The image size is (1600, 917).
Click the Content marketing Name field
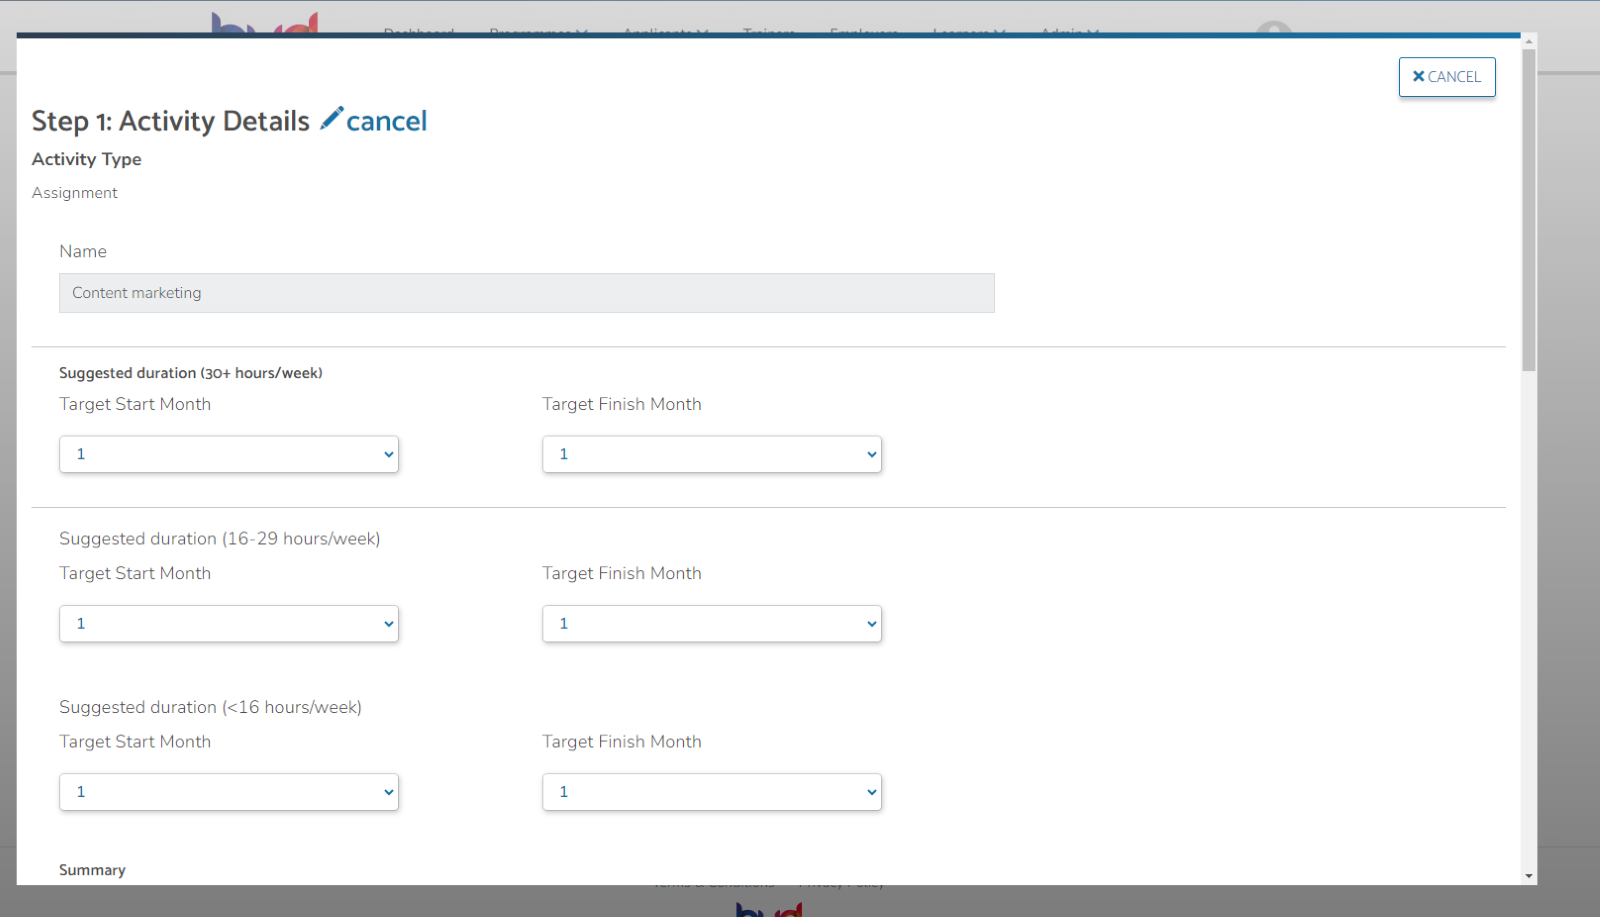click(526, 292)
